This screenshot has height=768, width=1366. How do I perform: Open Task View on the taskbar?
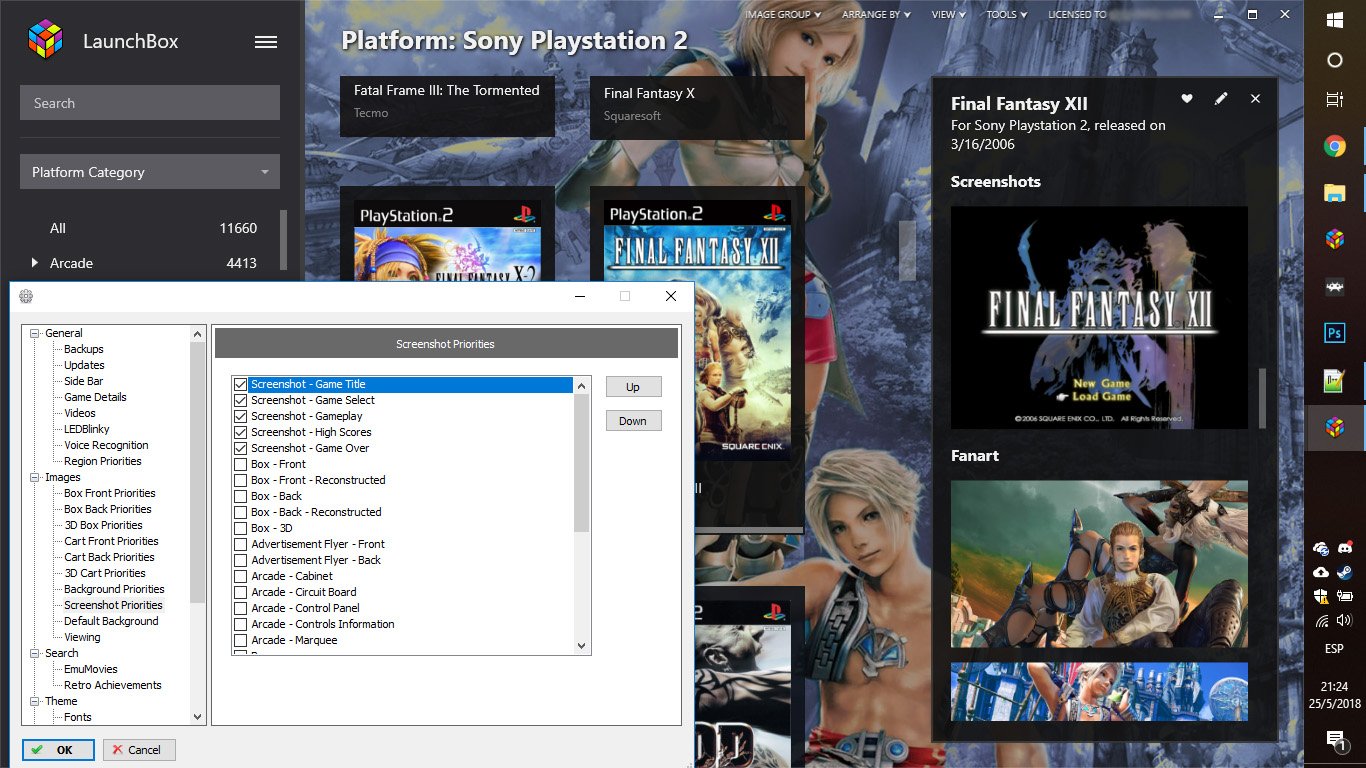[1335, 100]
